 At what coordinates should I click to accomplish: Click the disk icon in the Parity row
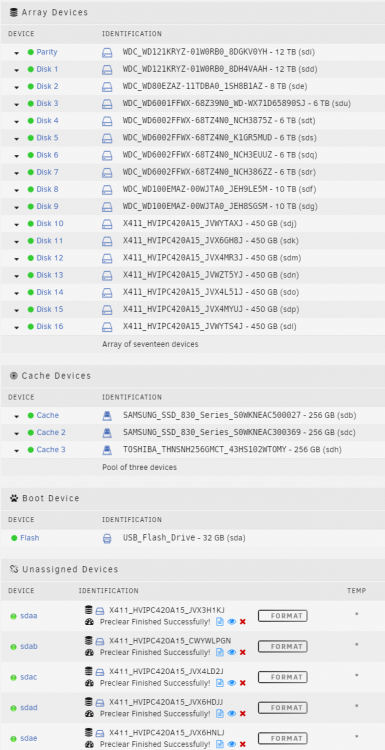coord(107,52)
